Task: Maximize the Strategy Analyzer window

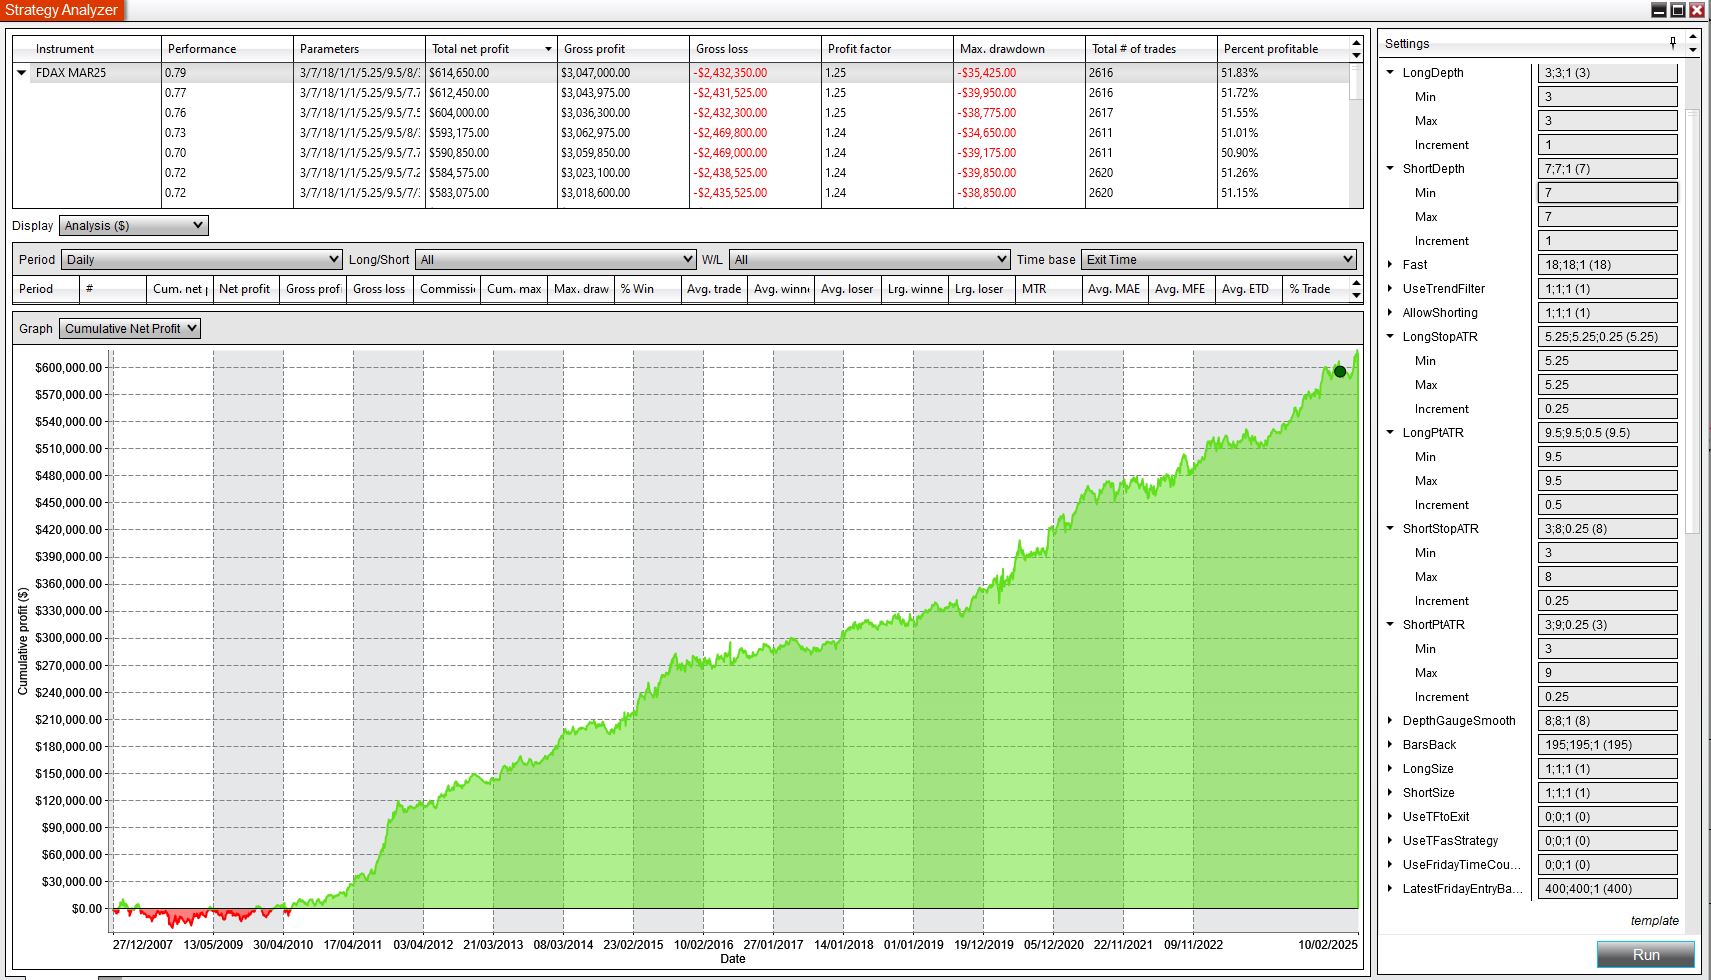Action: (1678, 10)
